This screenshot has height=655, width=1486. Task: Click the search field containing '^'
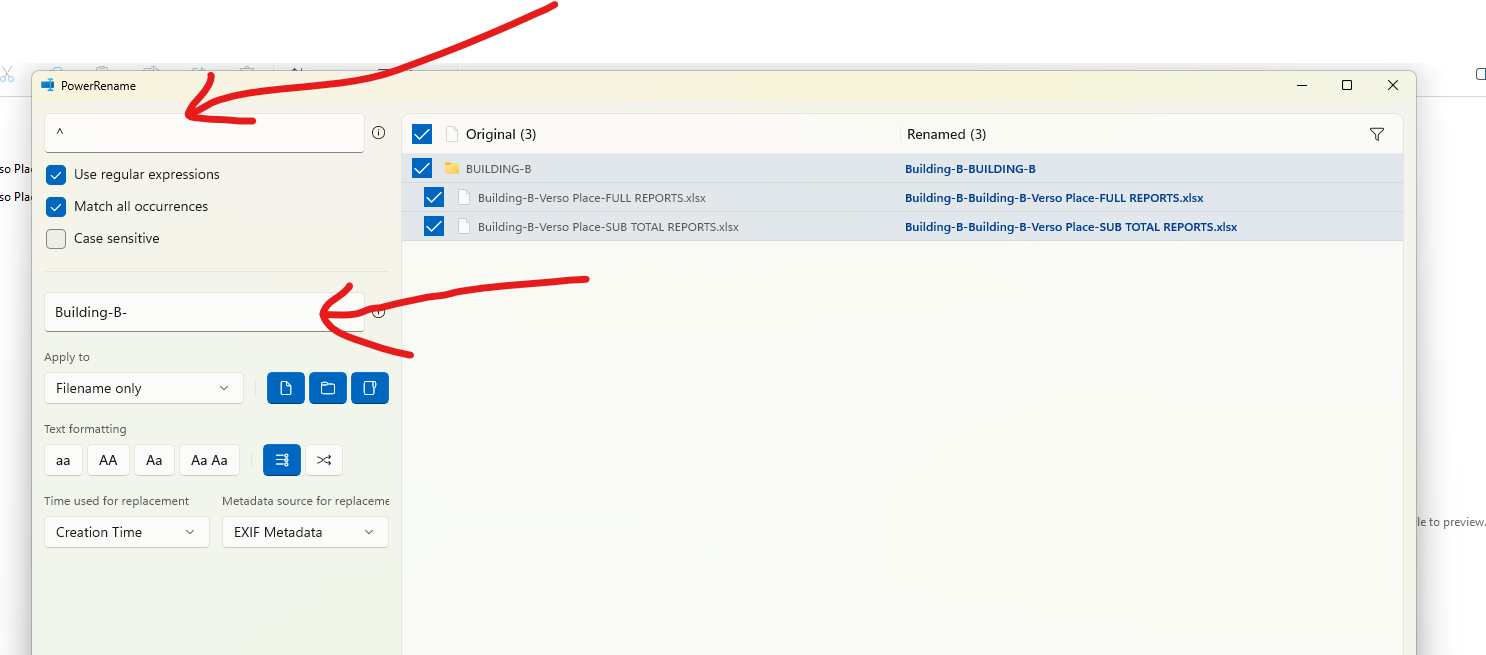point(204,132)
